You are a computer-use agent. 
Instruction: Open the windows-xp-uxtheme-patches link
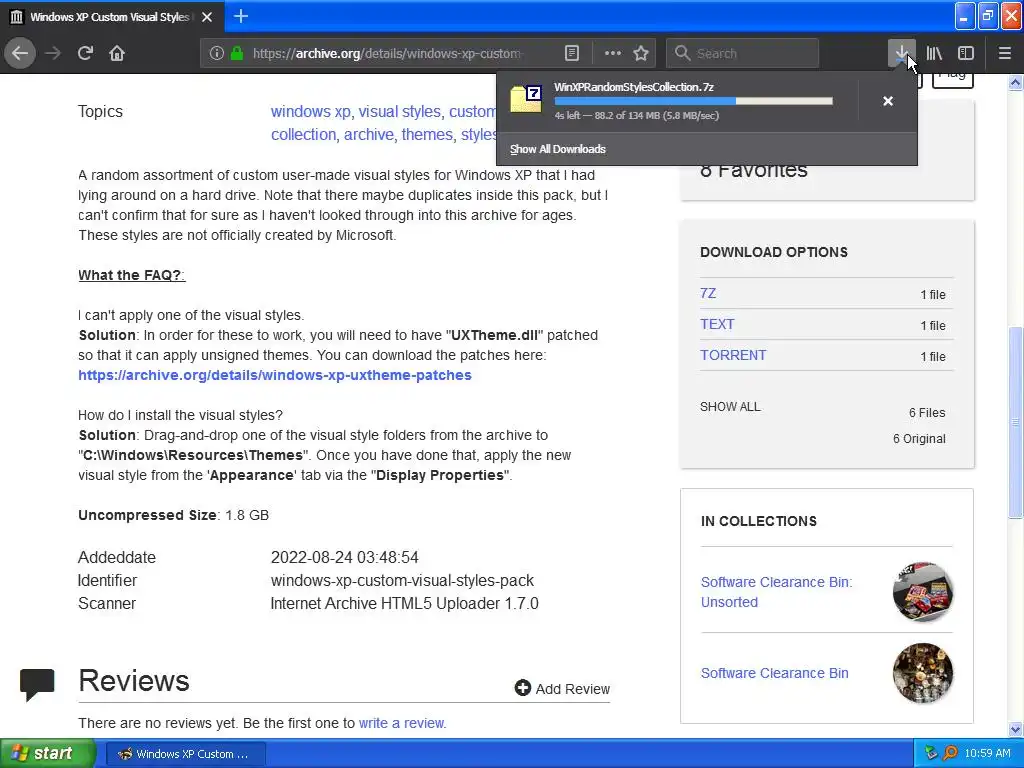[x=275, y=375]
